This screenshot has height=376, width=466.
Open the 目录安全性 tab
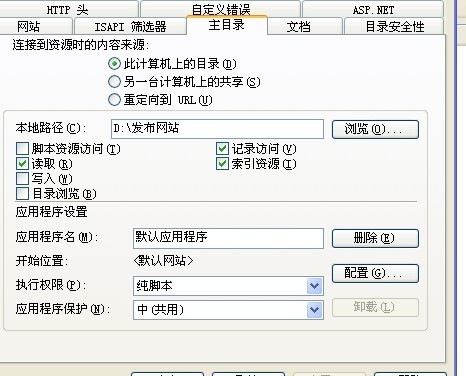tap(394, 26)
